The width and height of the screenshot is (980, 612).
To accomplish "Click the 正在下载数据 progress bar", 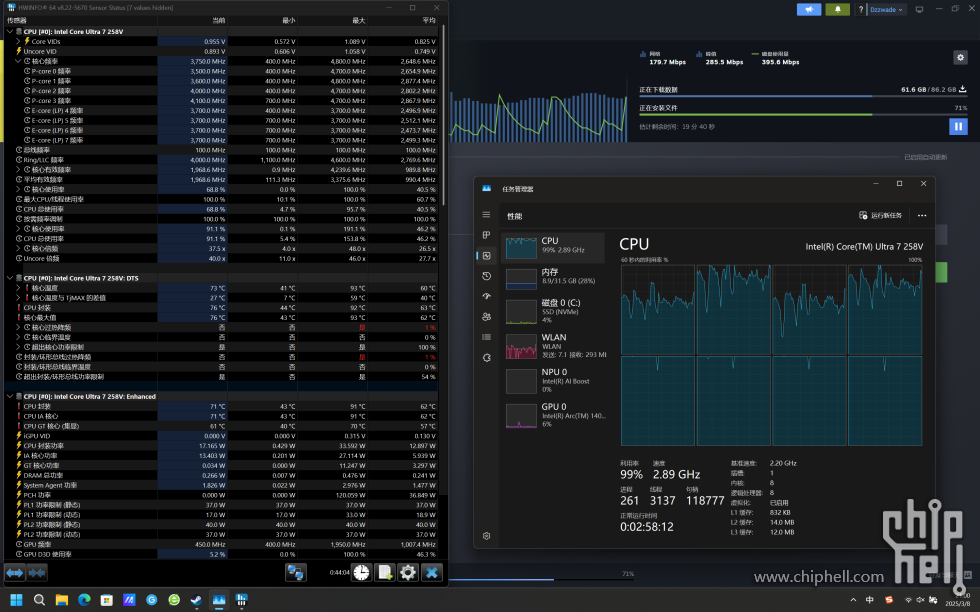I will (x=802, y=96).
